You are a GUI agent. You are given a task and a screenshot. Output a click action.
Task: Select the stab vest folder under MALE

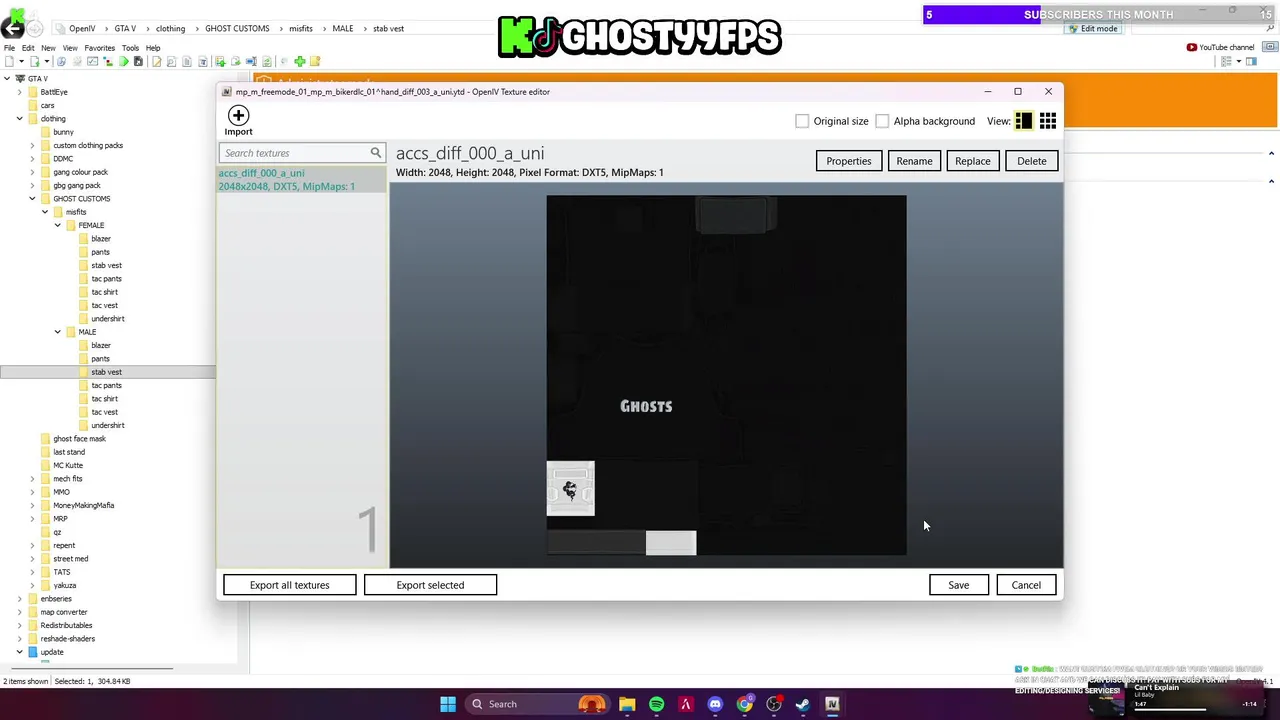click(106, 372)
